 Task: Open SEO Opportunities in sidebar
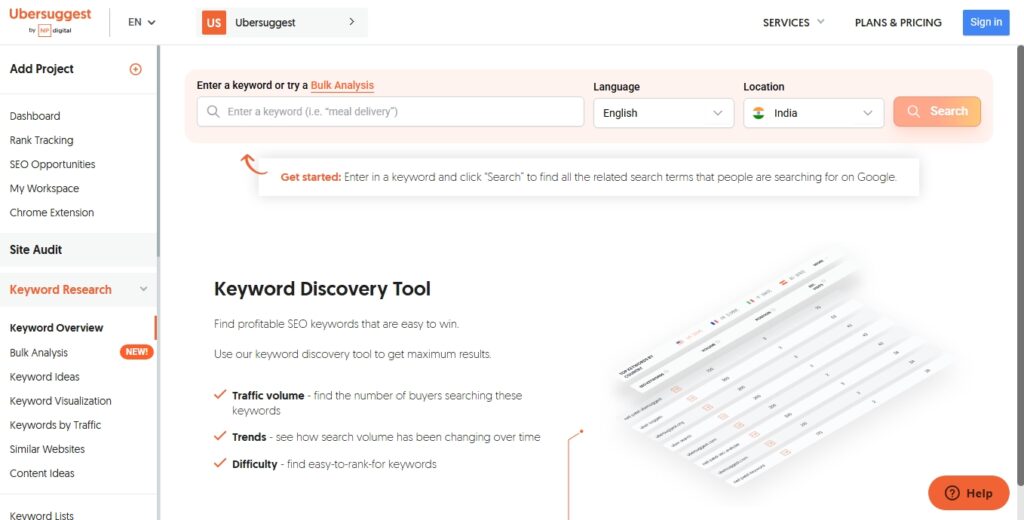click(52, 165)
